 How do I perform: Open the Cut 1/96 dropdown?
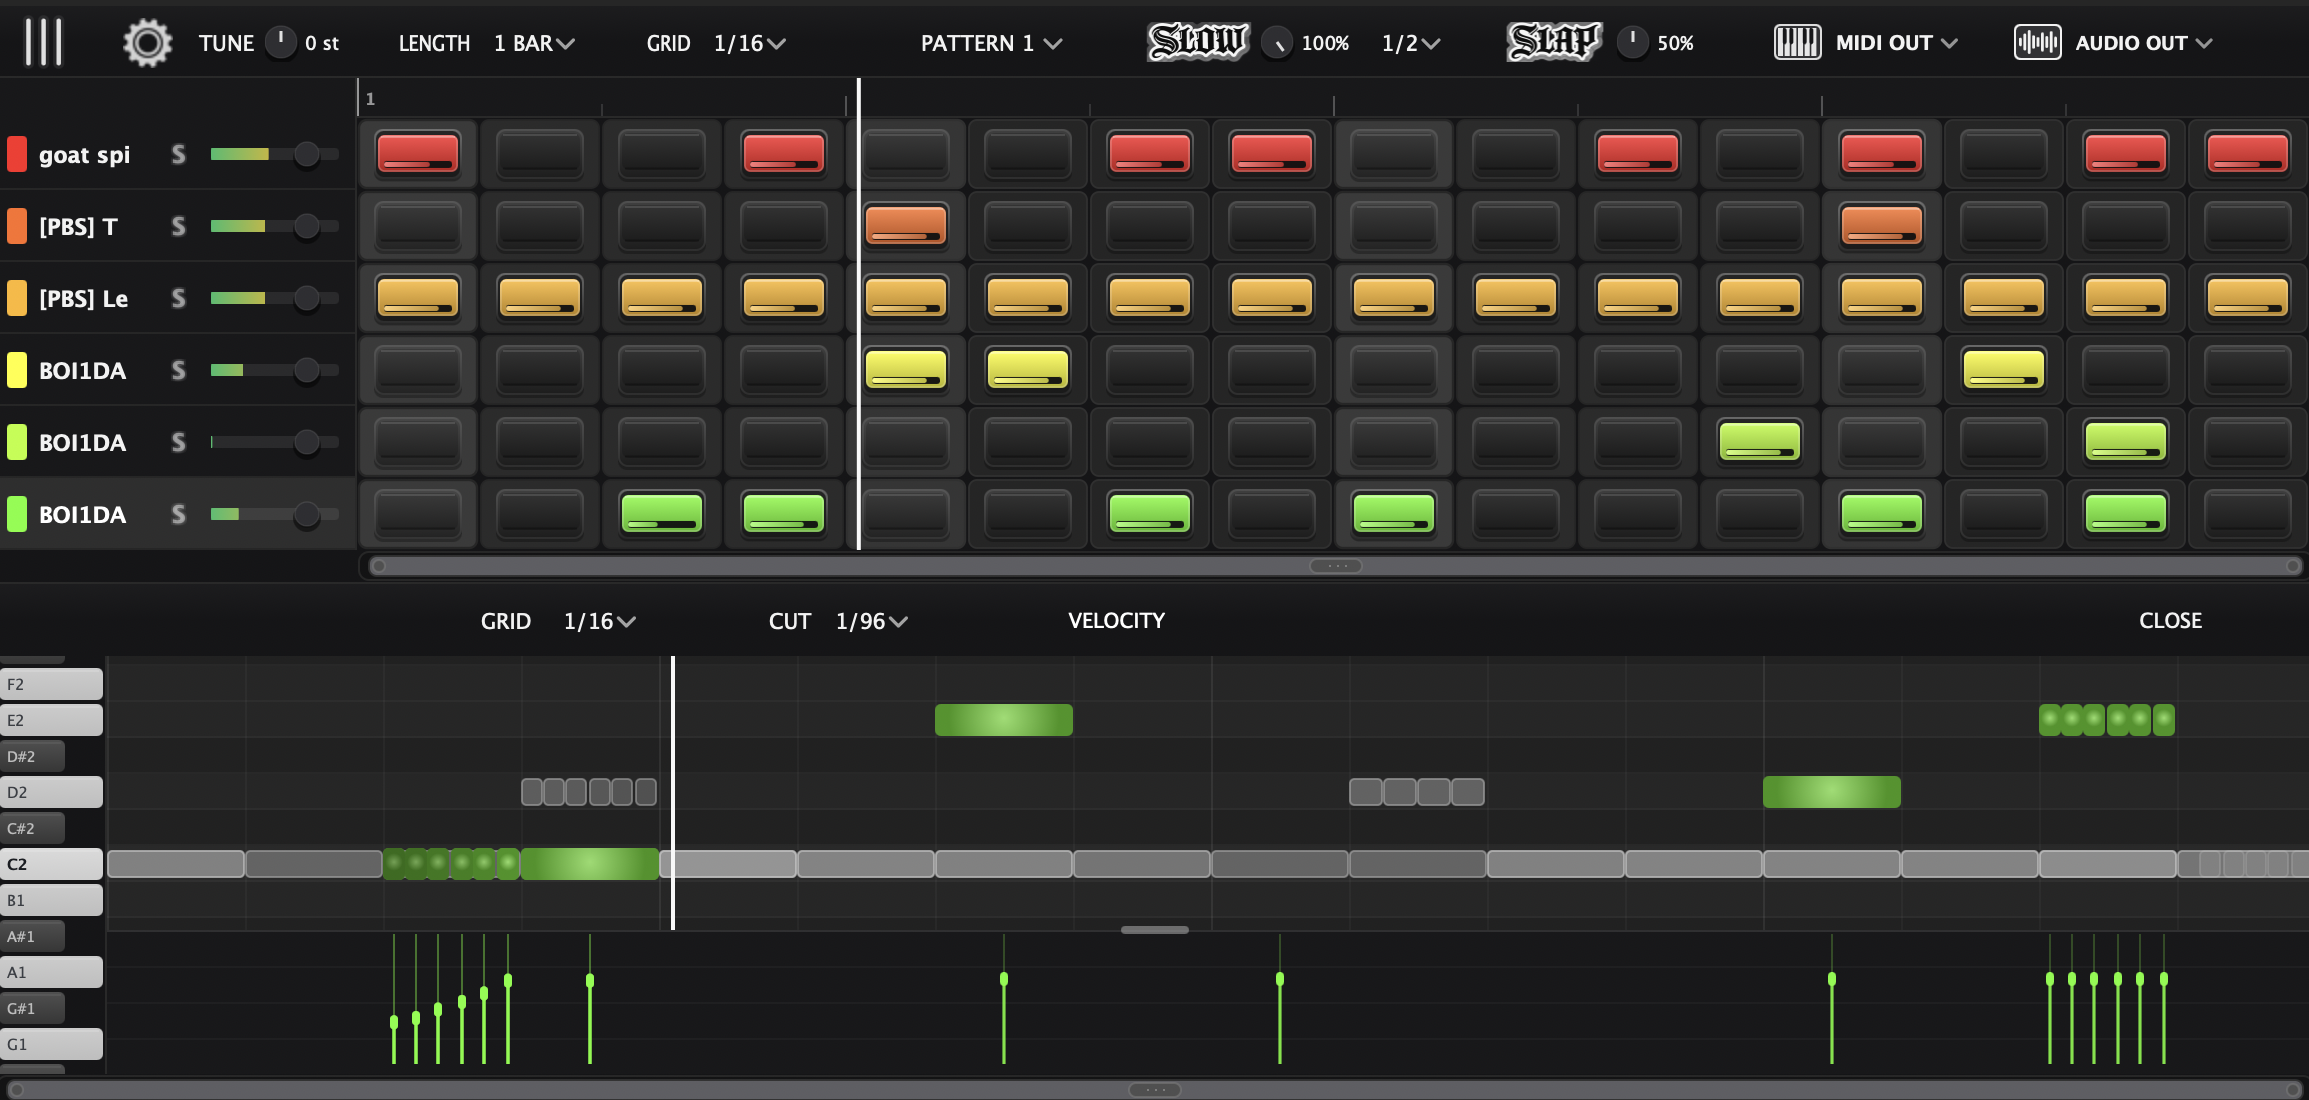tap(871, 621)
